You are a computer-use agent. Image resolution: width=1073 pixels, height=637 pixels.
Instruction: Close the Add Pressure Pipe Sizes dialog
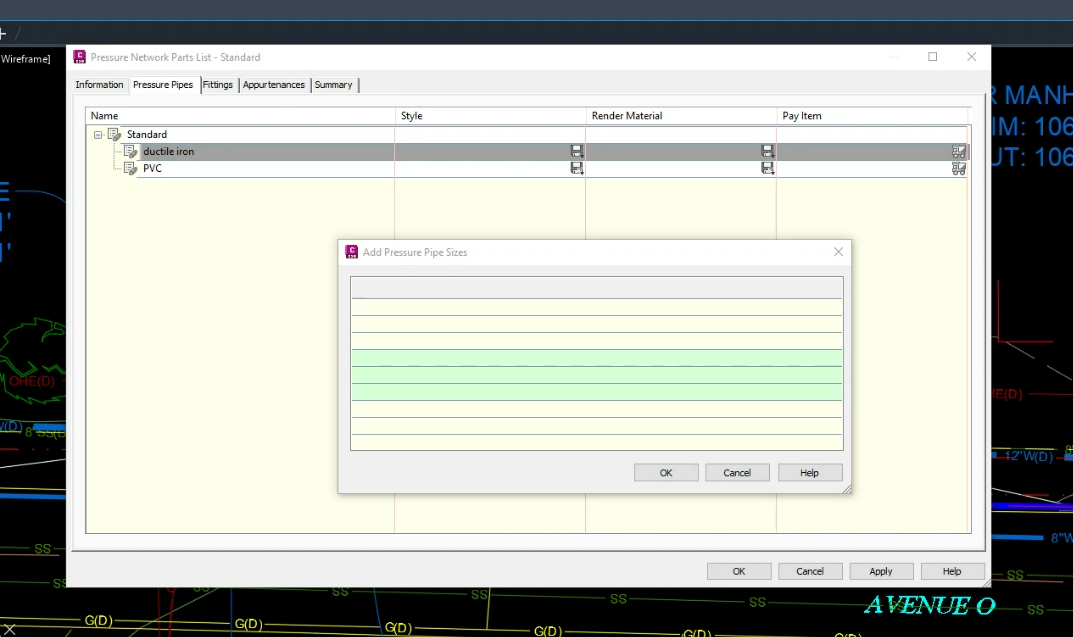[838, 252]
